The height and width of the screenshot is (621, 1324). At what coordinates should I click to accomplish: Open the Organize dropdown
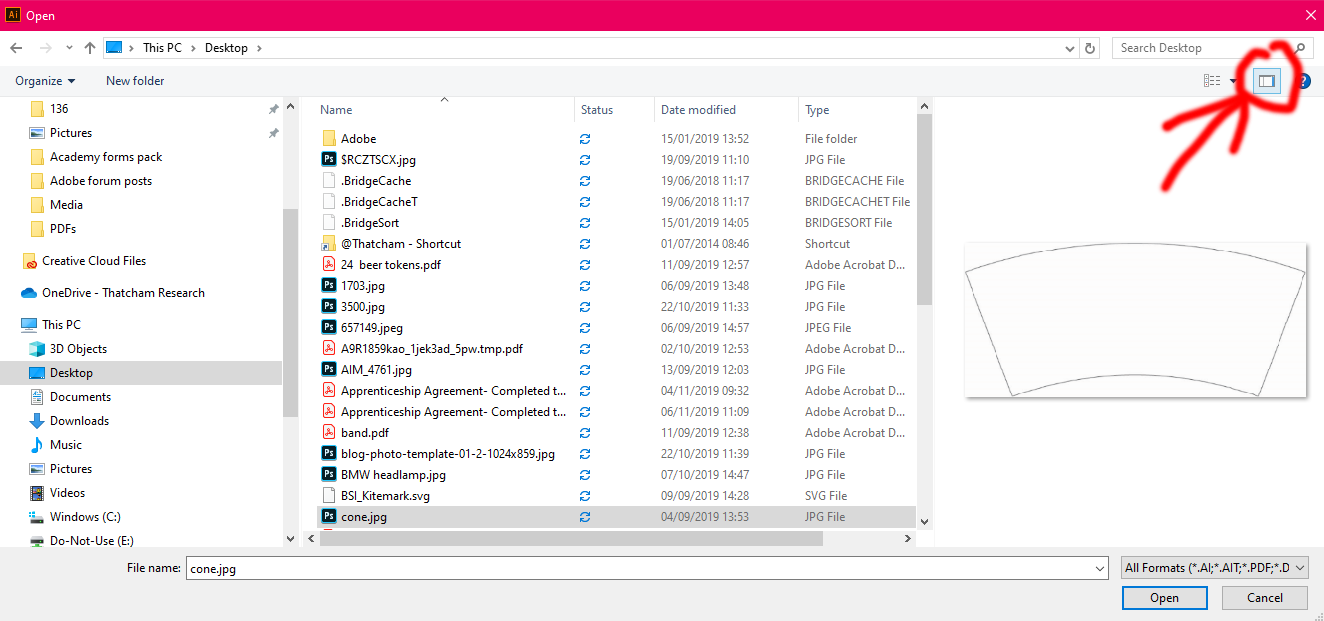(x=44, y=80)
